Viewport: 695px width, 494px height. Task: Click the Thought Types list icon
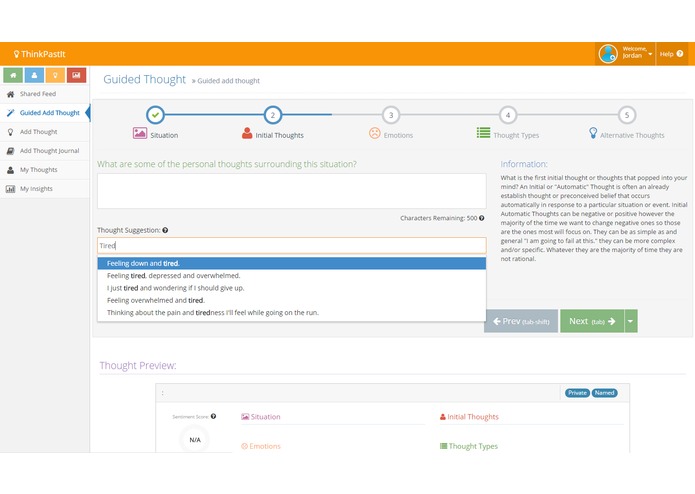[x=484, y=133]
